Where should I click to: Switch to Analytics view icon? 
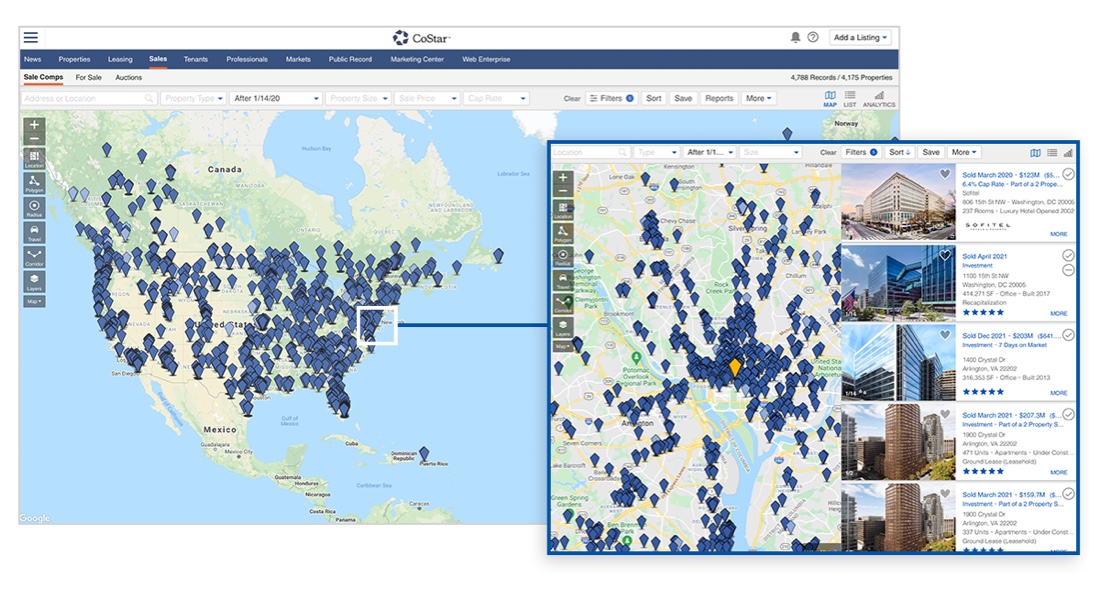pos(878,98)
